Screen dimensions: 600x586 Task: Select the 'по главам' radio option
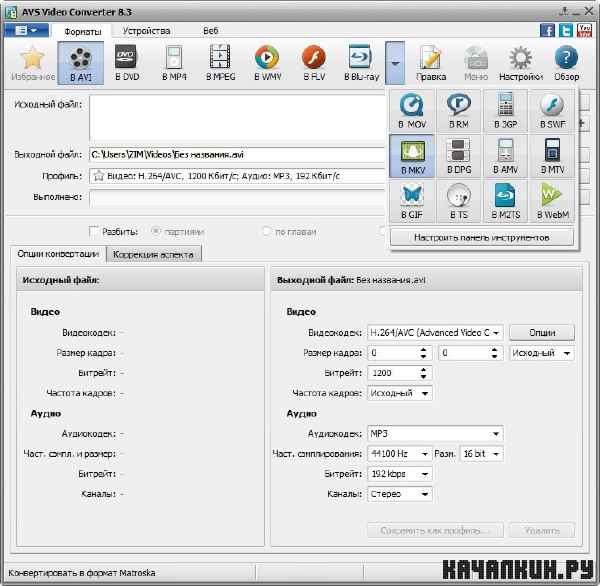266,231
